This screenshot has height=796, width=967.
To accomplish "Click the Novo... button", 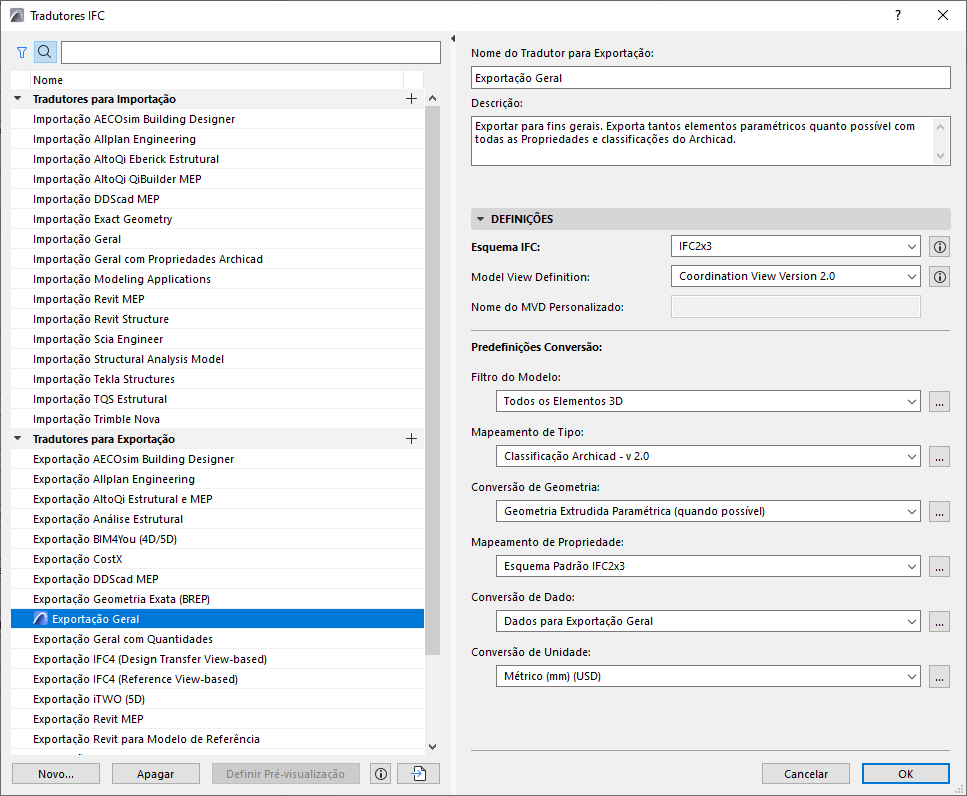I will pos(56,773).
